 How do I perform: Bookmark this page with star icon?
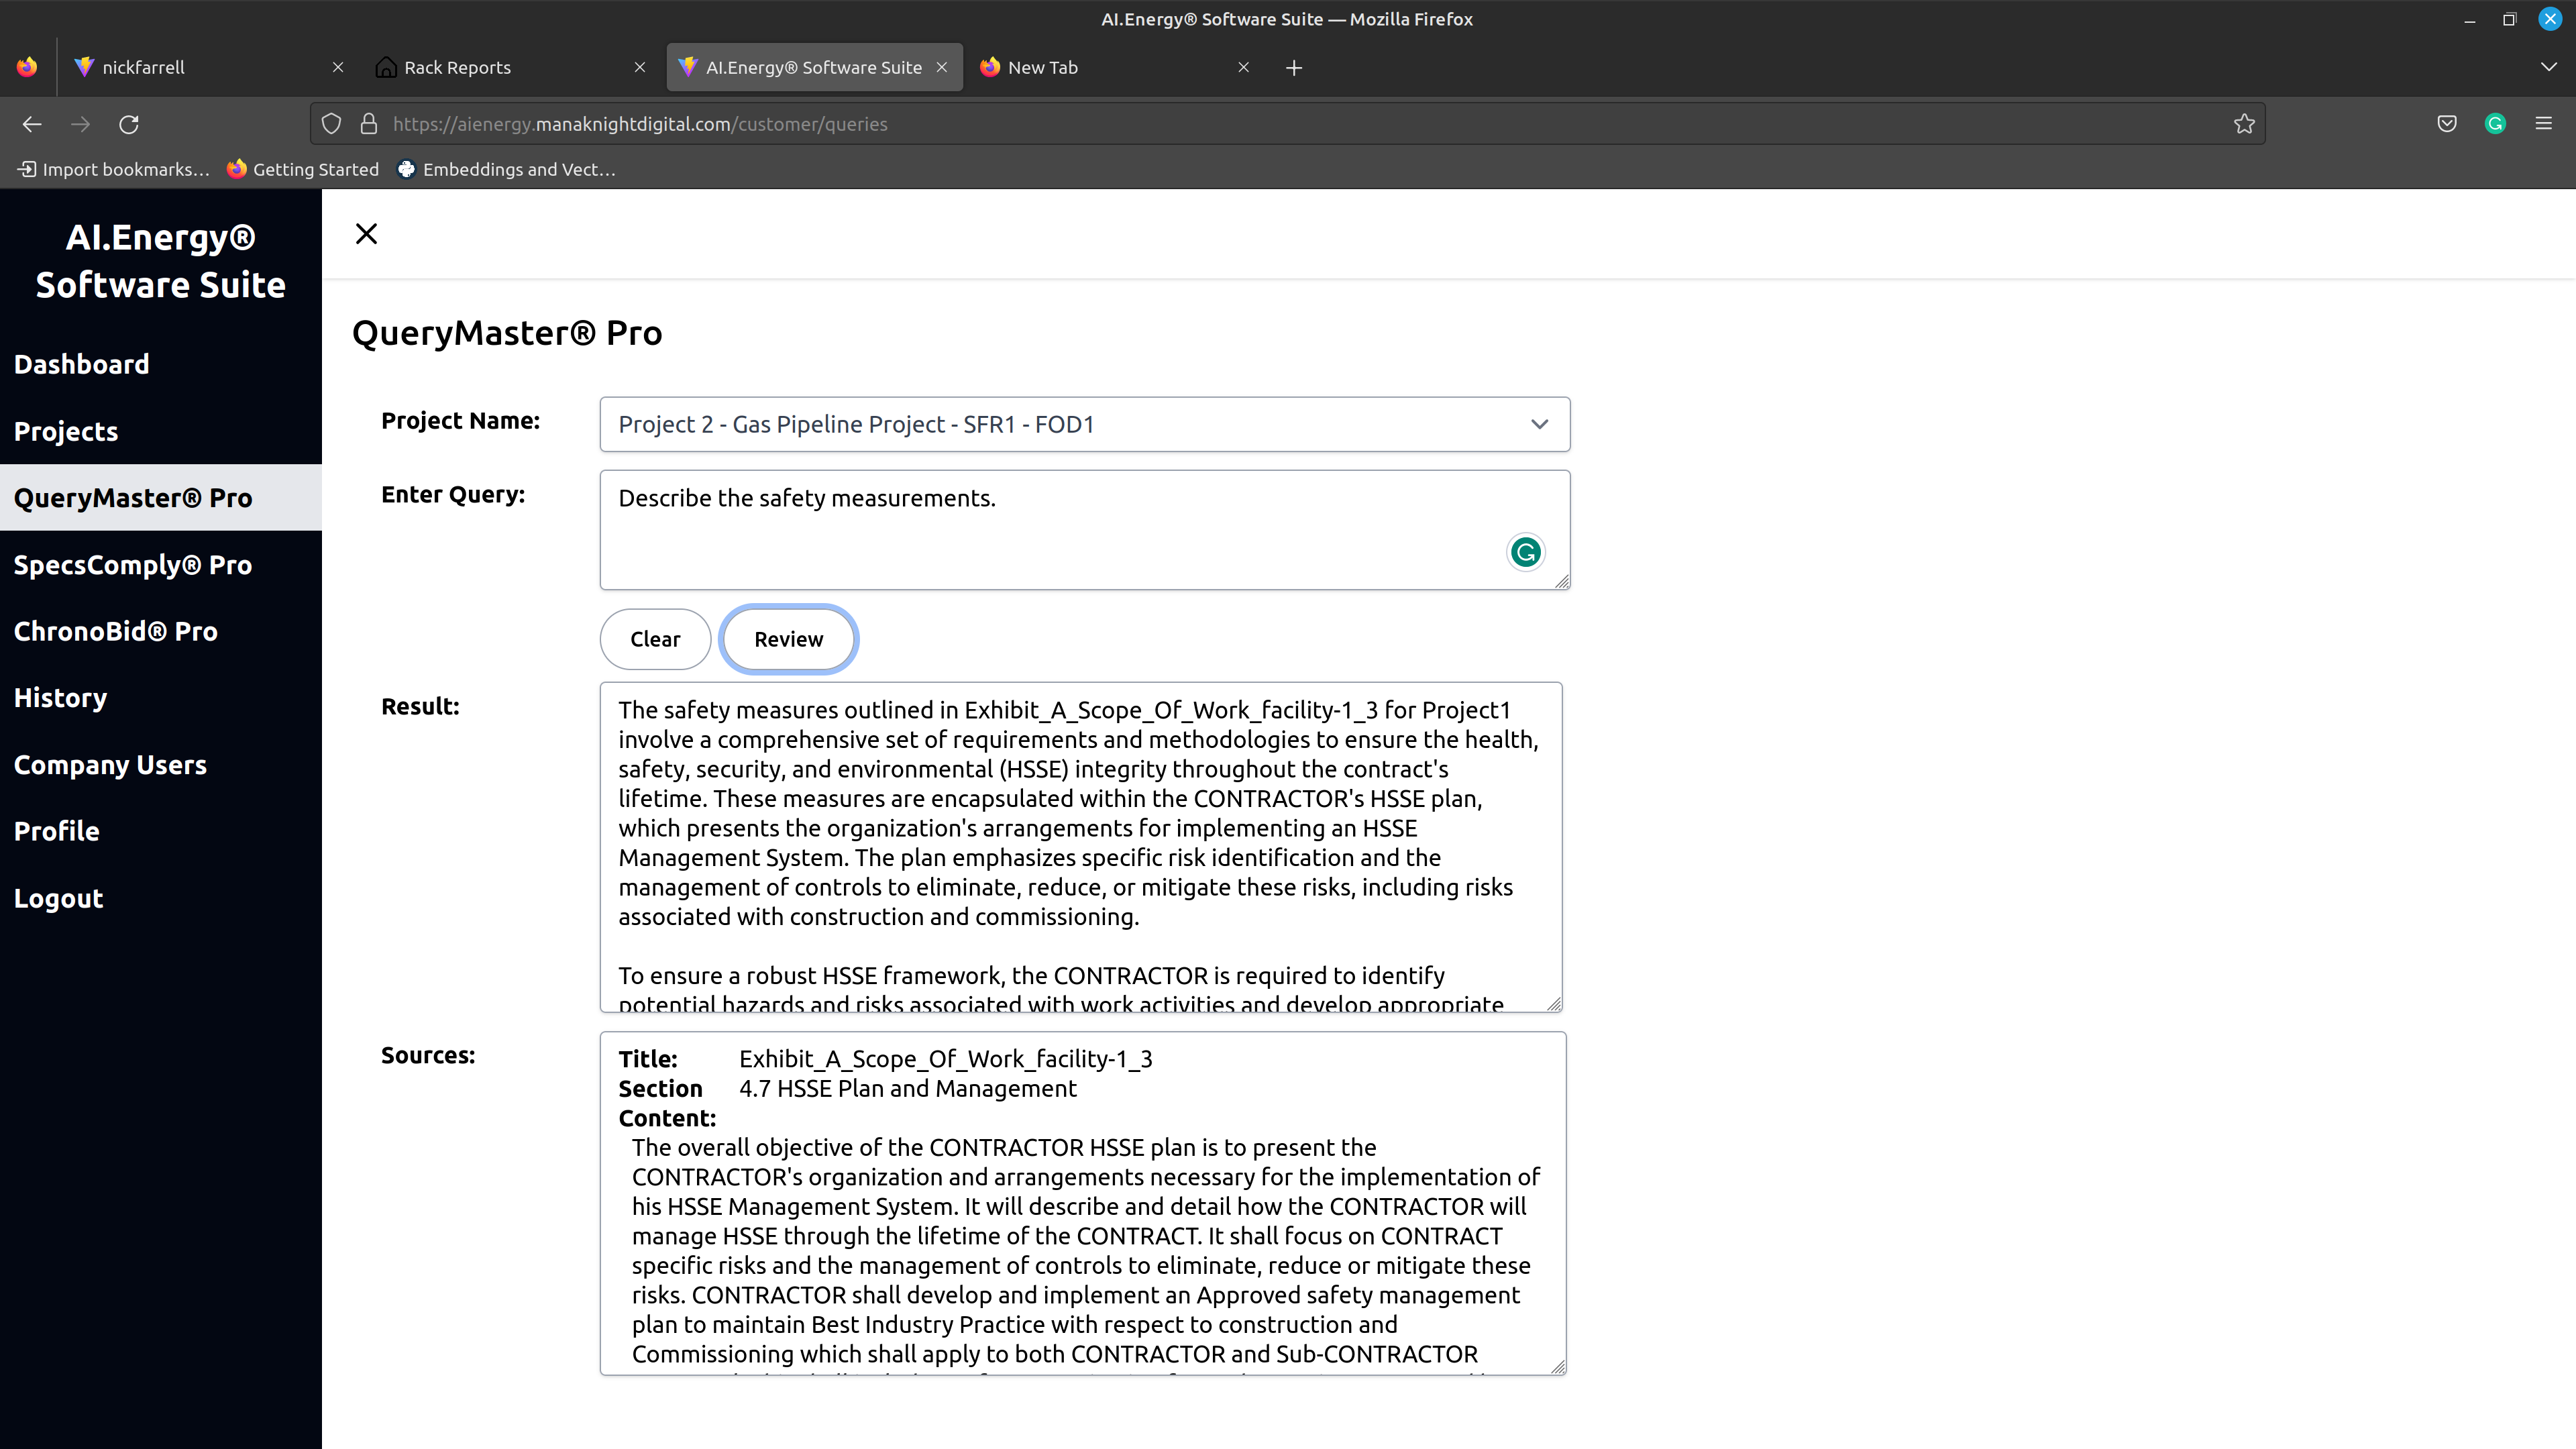tap(2244, 124)
